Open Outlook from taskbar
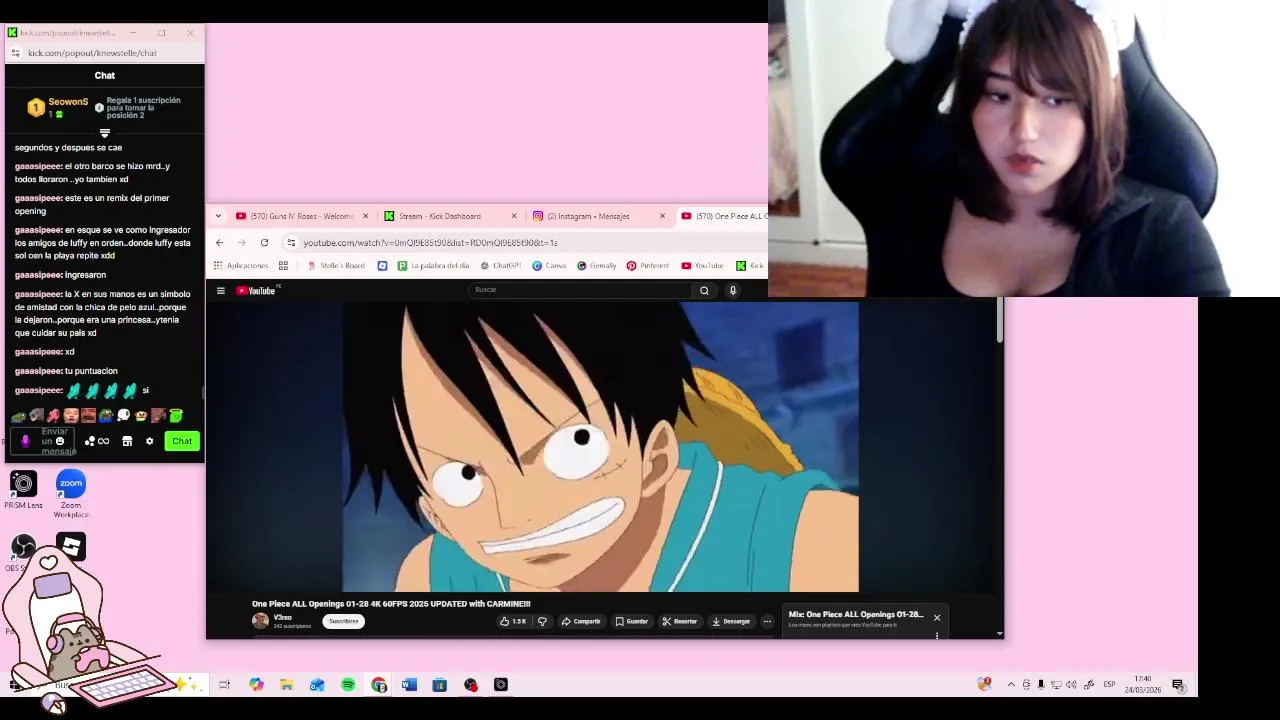 [x=317, y=685]
